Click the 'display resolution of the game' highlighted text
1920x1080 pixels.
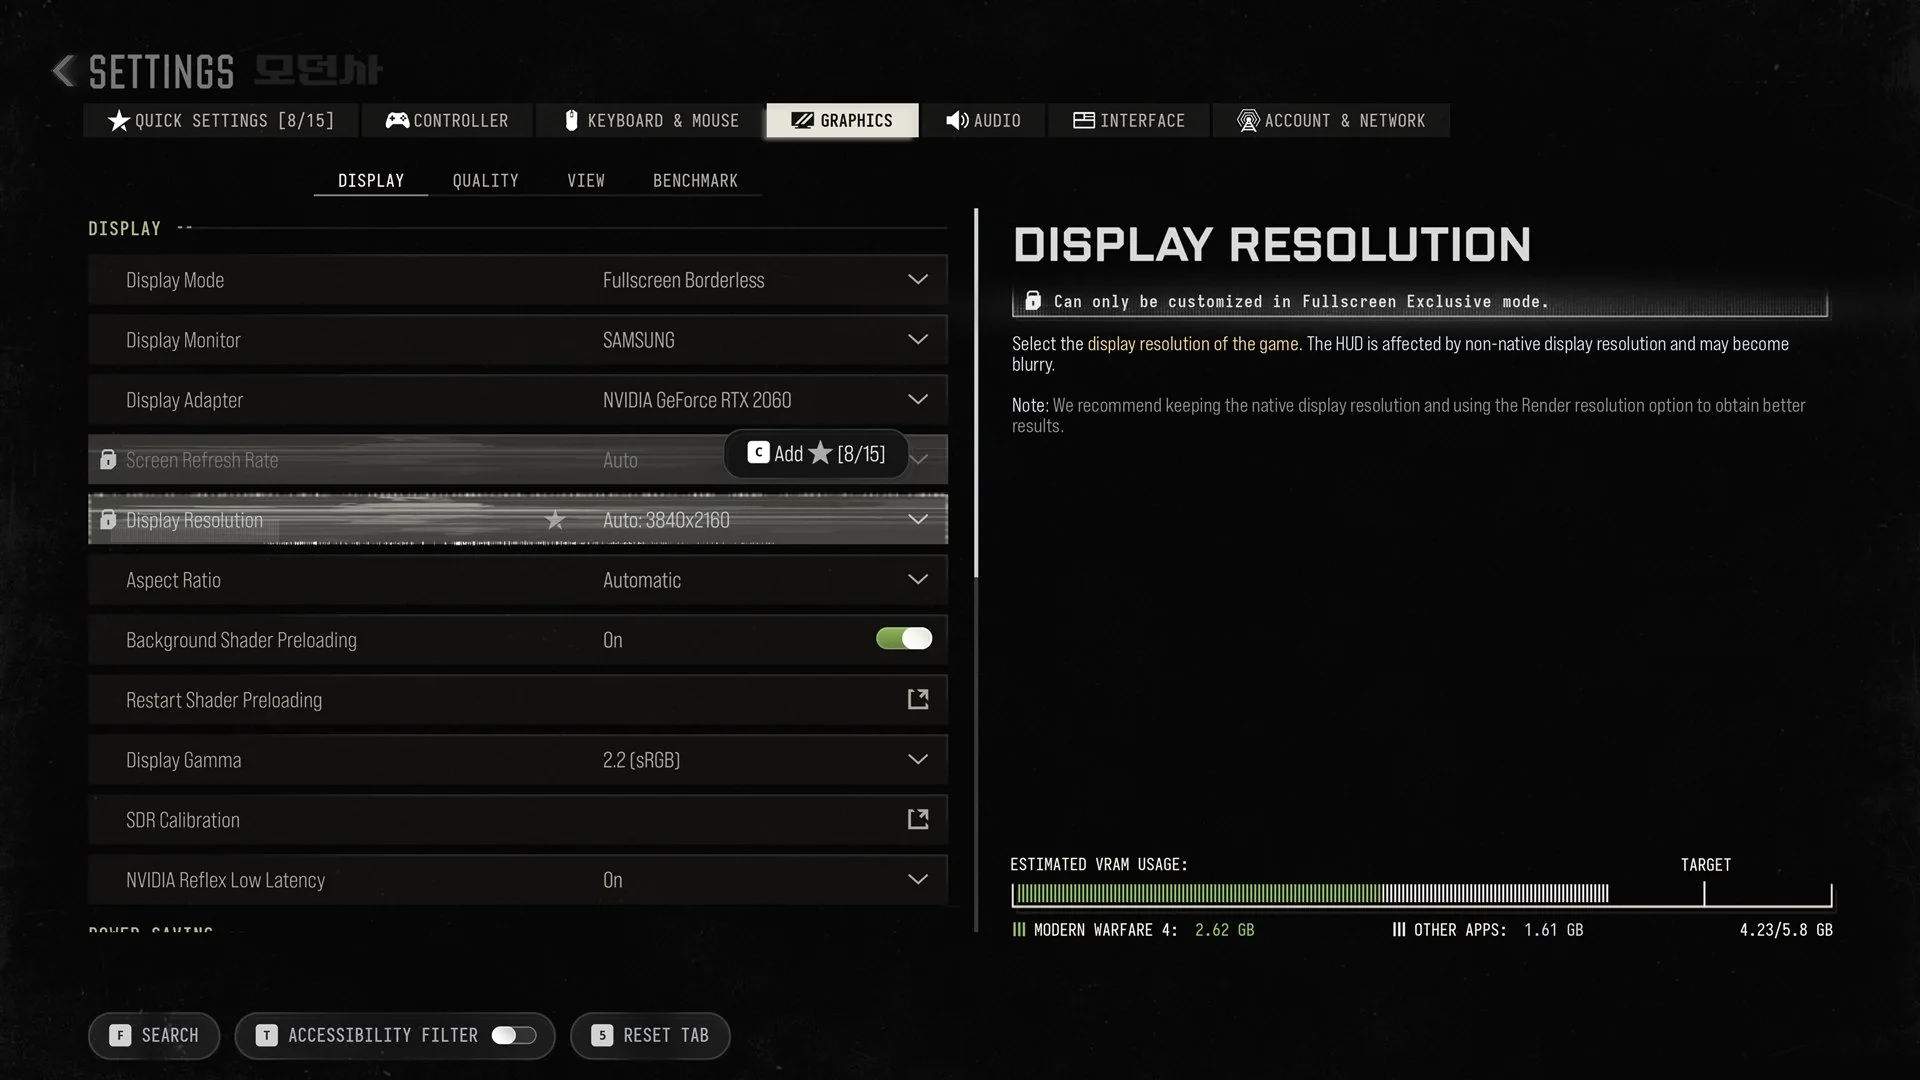pos(1193,344)
